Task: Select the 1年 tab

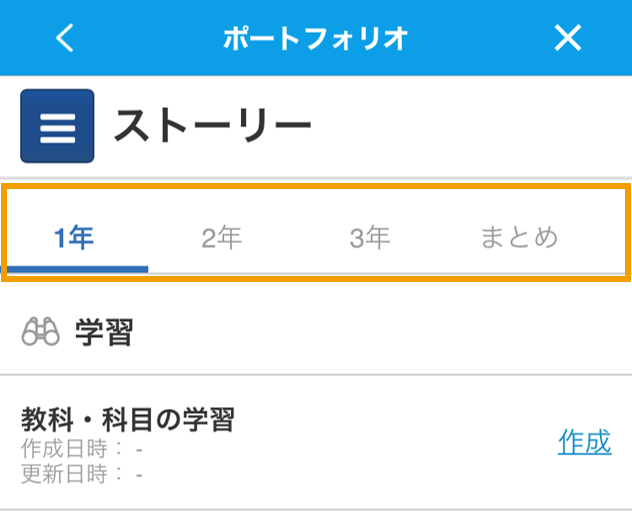Action: tap(74, 238)
